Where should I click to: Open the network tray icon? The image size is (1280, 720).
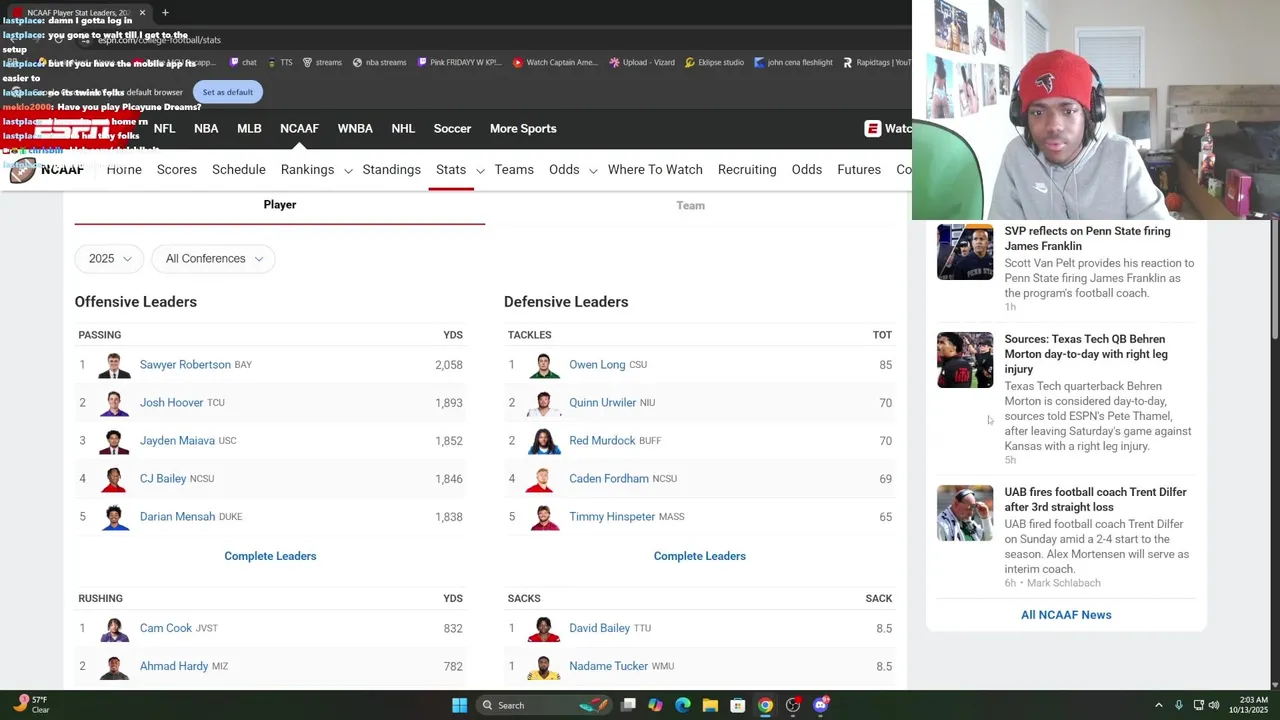click(x=1199, y=705)
